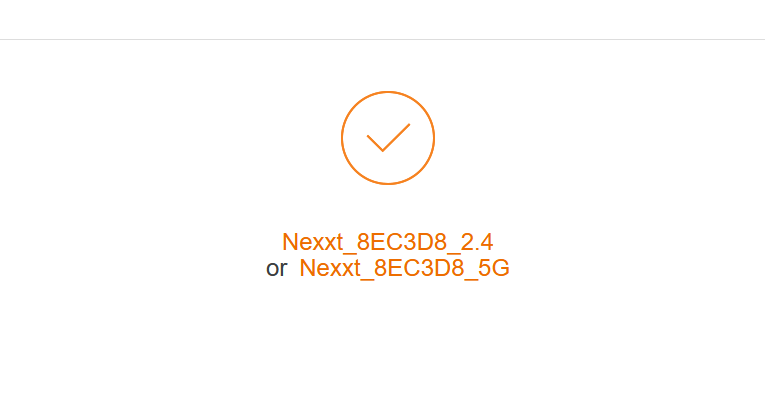This screenshot has width=765, height=419.
Task: Click the '5G' suffix of second SSID
Action: click(x=494, y=268)
